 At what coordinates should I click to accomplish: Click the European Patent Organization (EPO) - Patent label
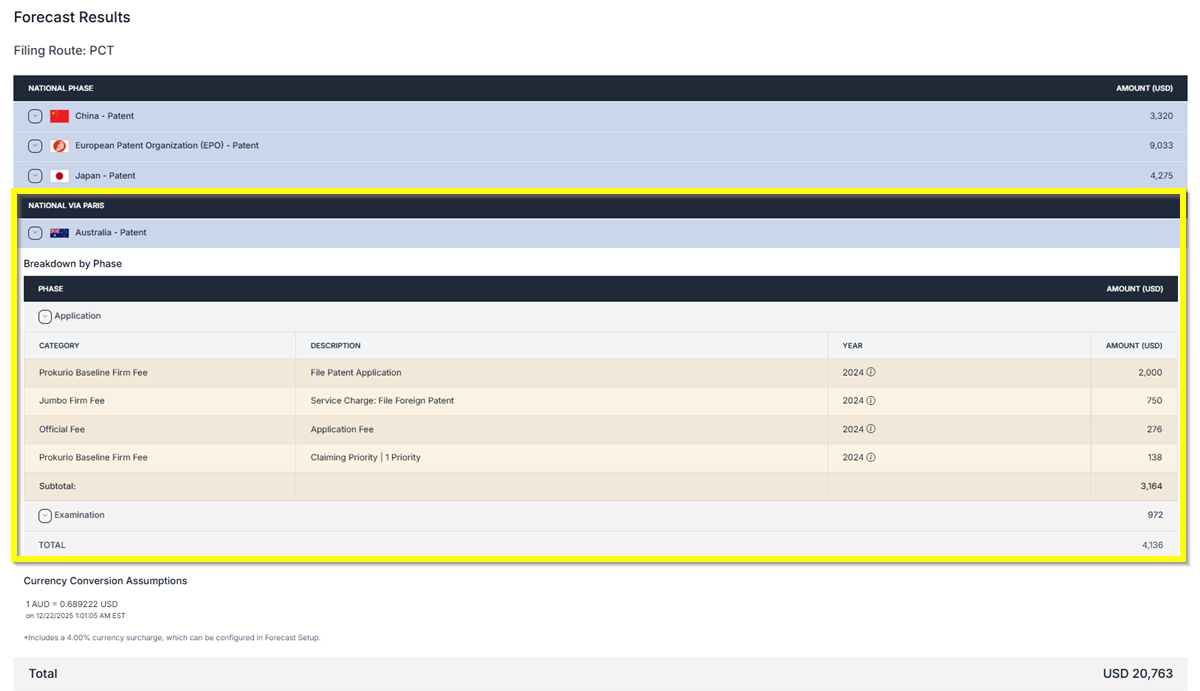point(166,146)
